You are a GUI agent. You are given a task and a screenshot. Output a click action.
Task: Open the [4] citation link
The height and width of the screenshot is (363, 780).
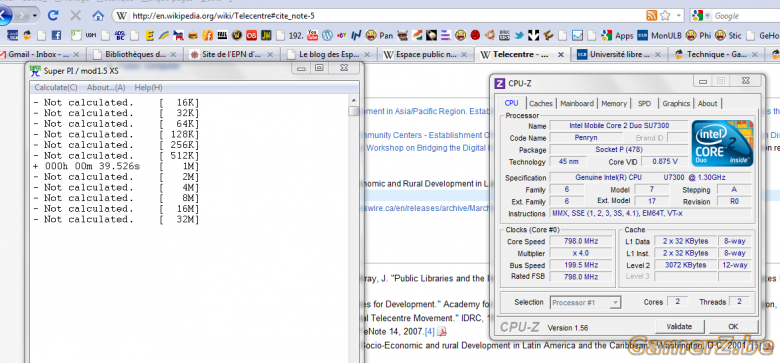point(430,331)
